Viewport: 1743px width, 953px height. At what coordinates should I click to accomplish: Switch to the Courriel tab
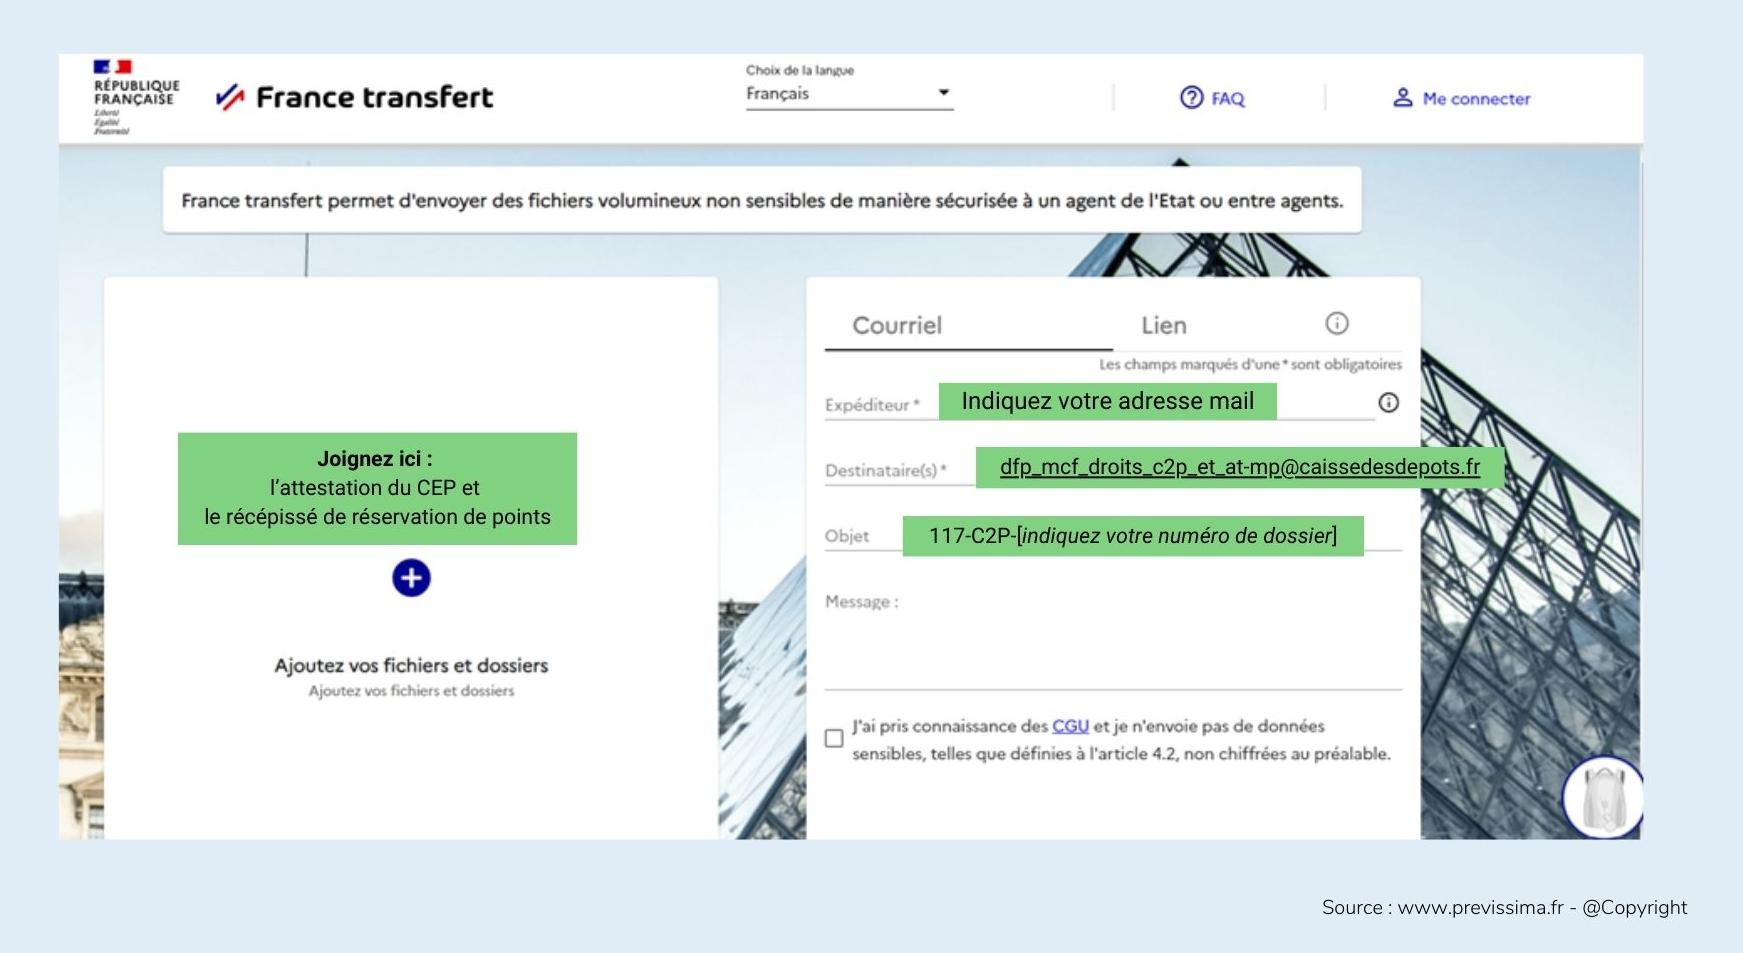[x=896, y=326]
